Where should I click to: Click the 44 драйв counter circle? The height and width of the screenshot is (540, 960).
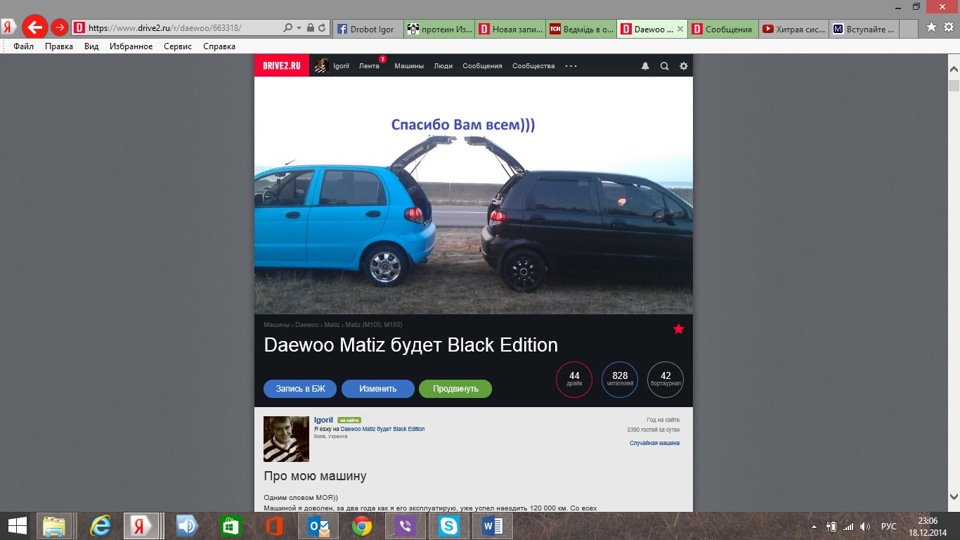[x=574, y=380]
